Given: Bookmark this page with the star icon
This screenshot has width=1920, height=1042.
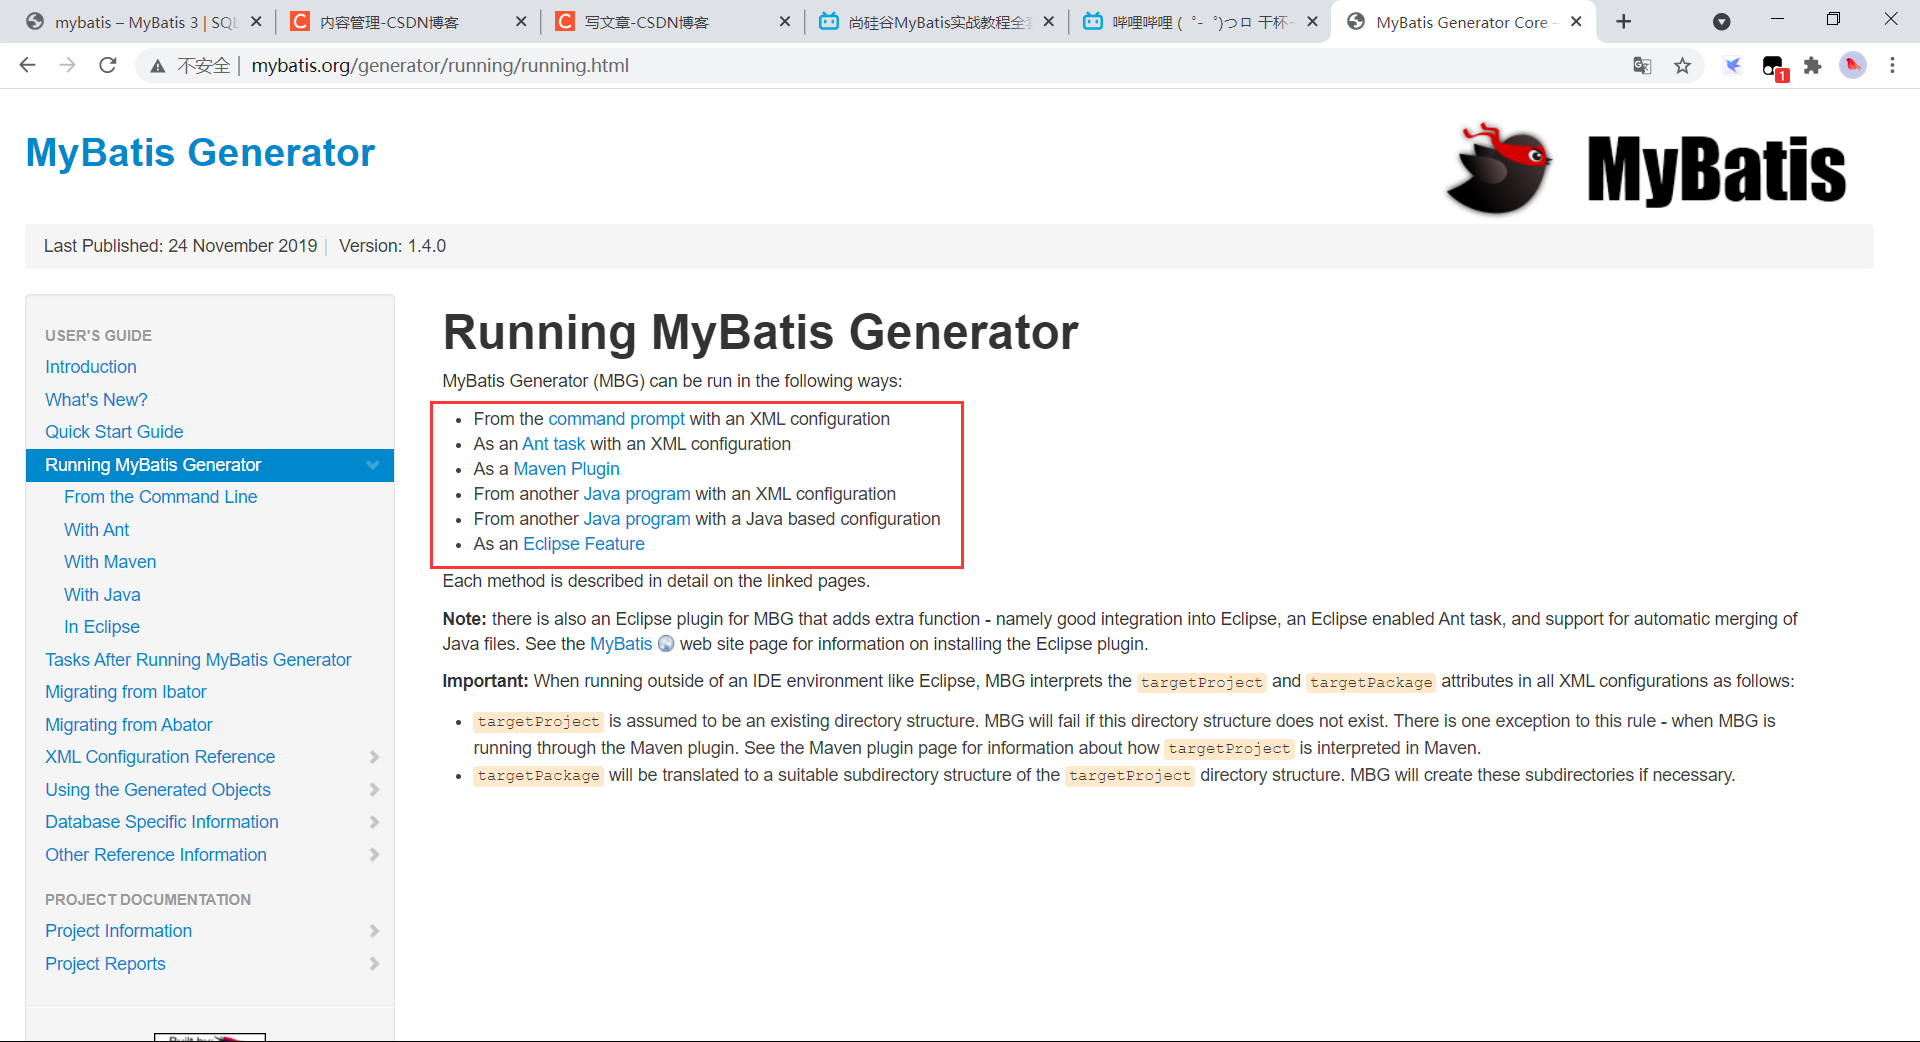Looking at the screenshot, I should (x=1683, y=65).
